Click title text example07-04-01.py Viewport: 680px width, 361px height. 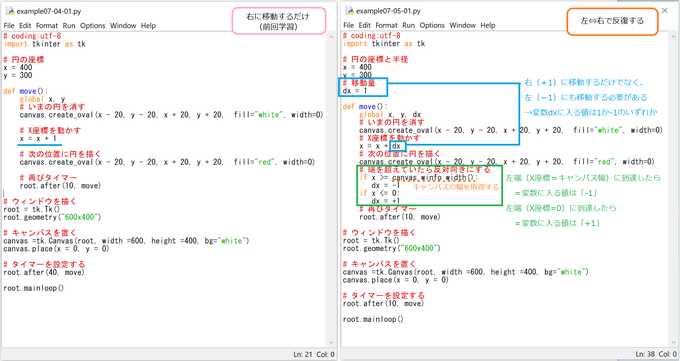click(x=49, y=11)
